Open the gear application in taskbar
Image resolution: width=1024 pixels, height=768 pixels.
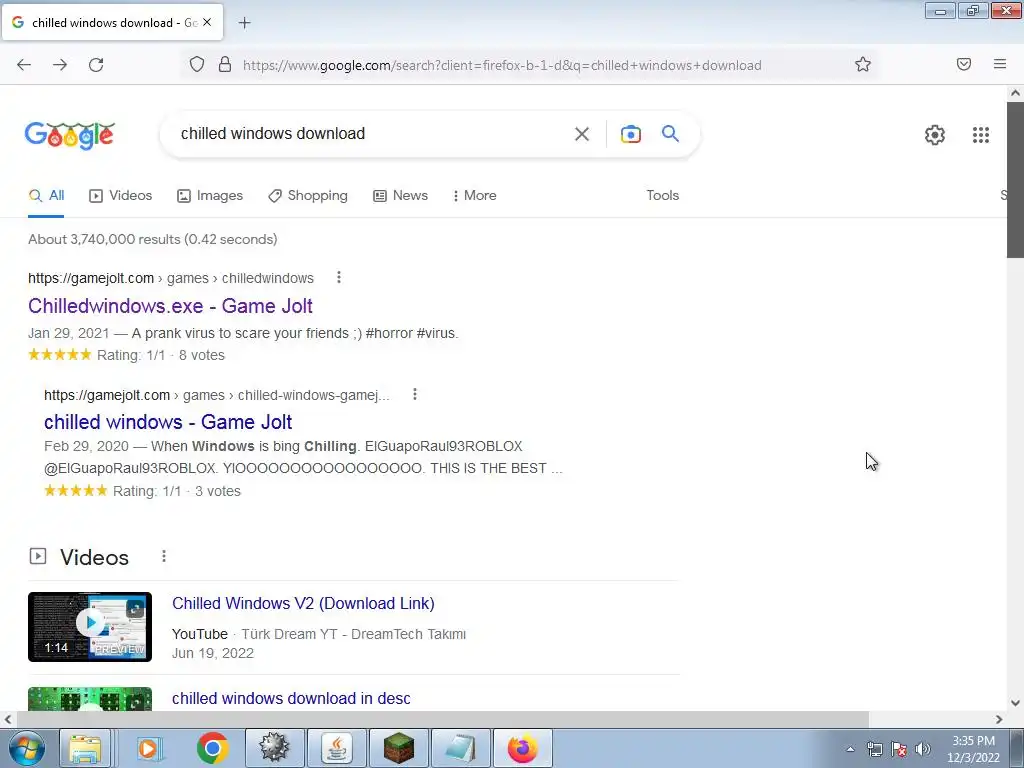tap(274, 748)
